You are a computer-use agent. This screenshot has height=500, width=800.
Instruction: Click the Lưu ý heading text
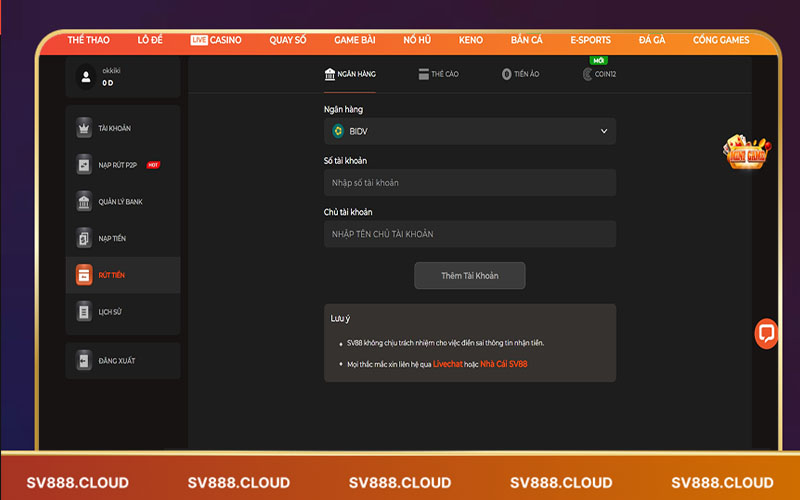(x=340, y=318)
